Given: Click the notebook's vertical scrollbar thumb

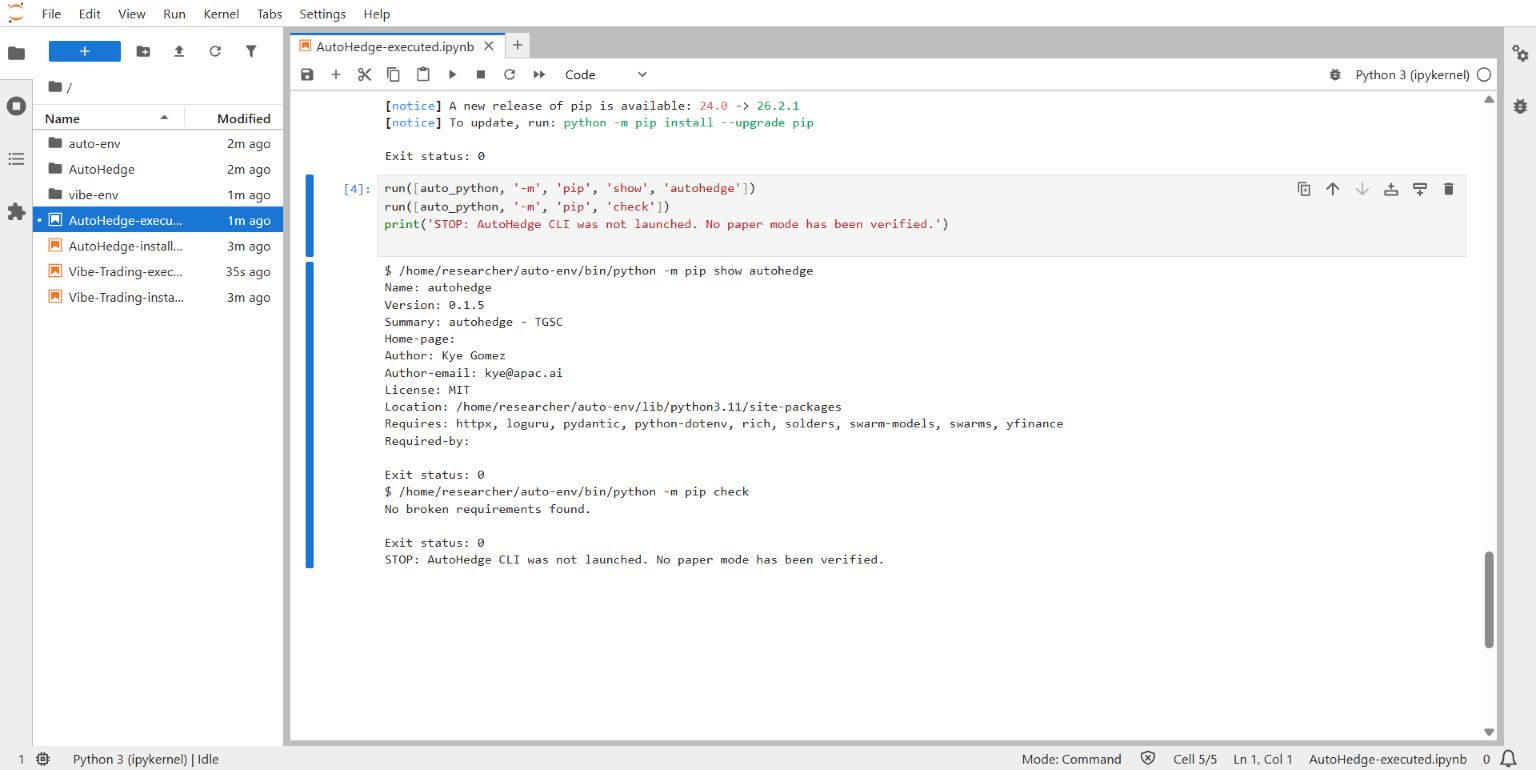Looking at the screenshot, I should tap(1490, 600).
